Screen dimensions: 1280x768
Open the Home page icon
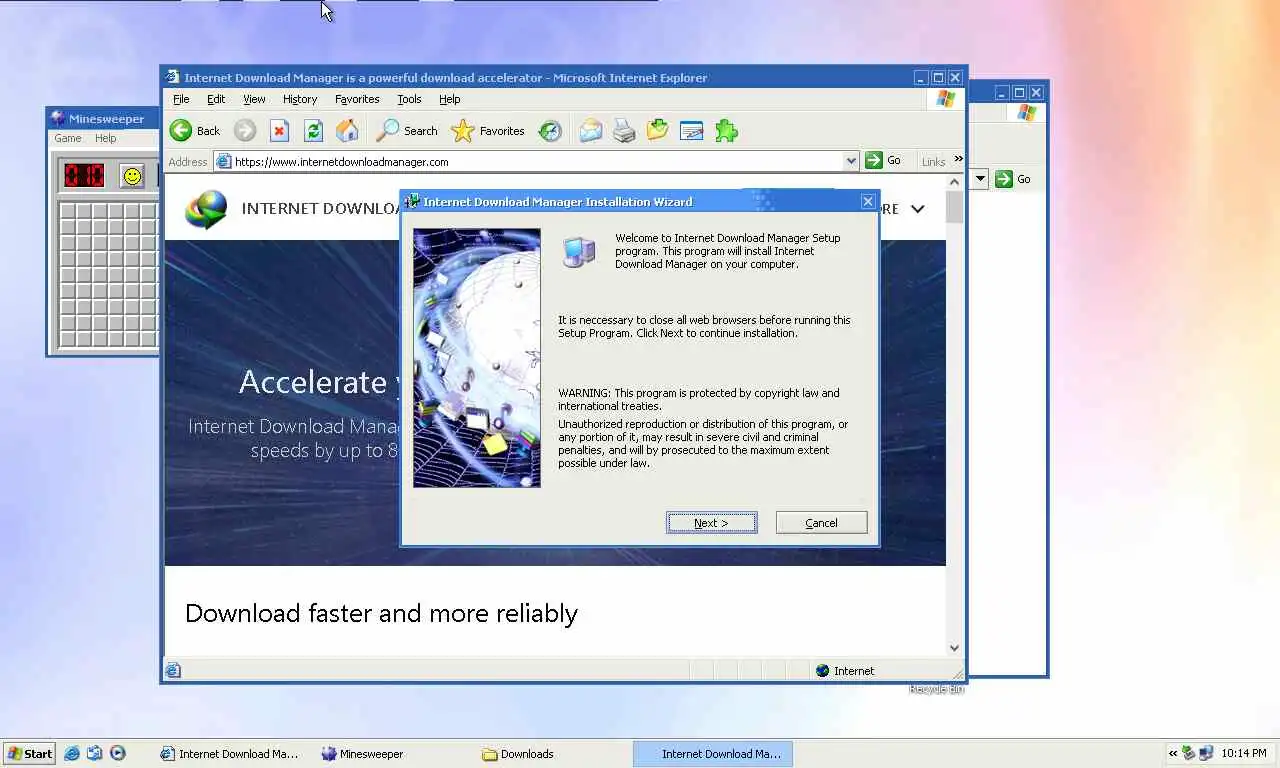click(x=347, y=131)
